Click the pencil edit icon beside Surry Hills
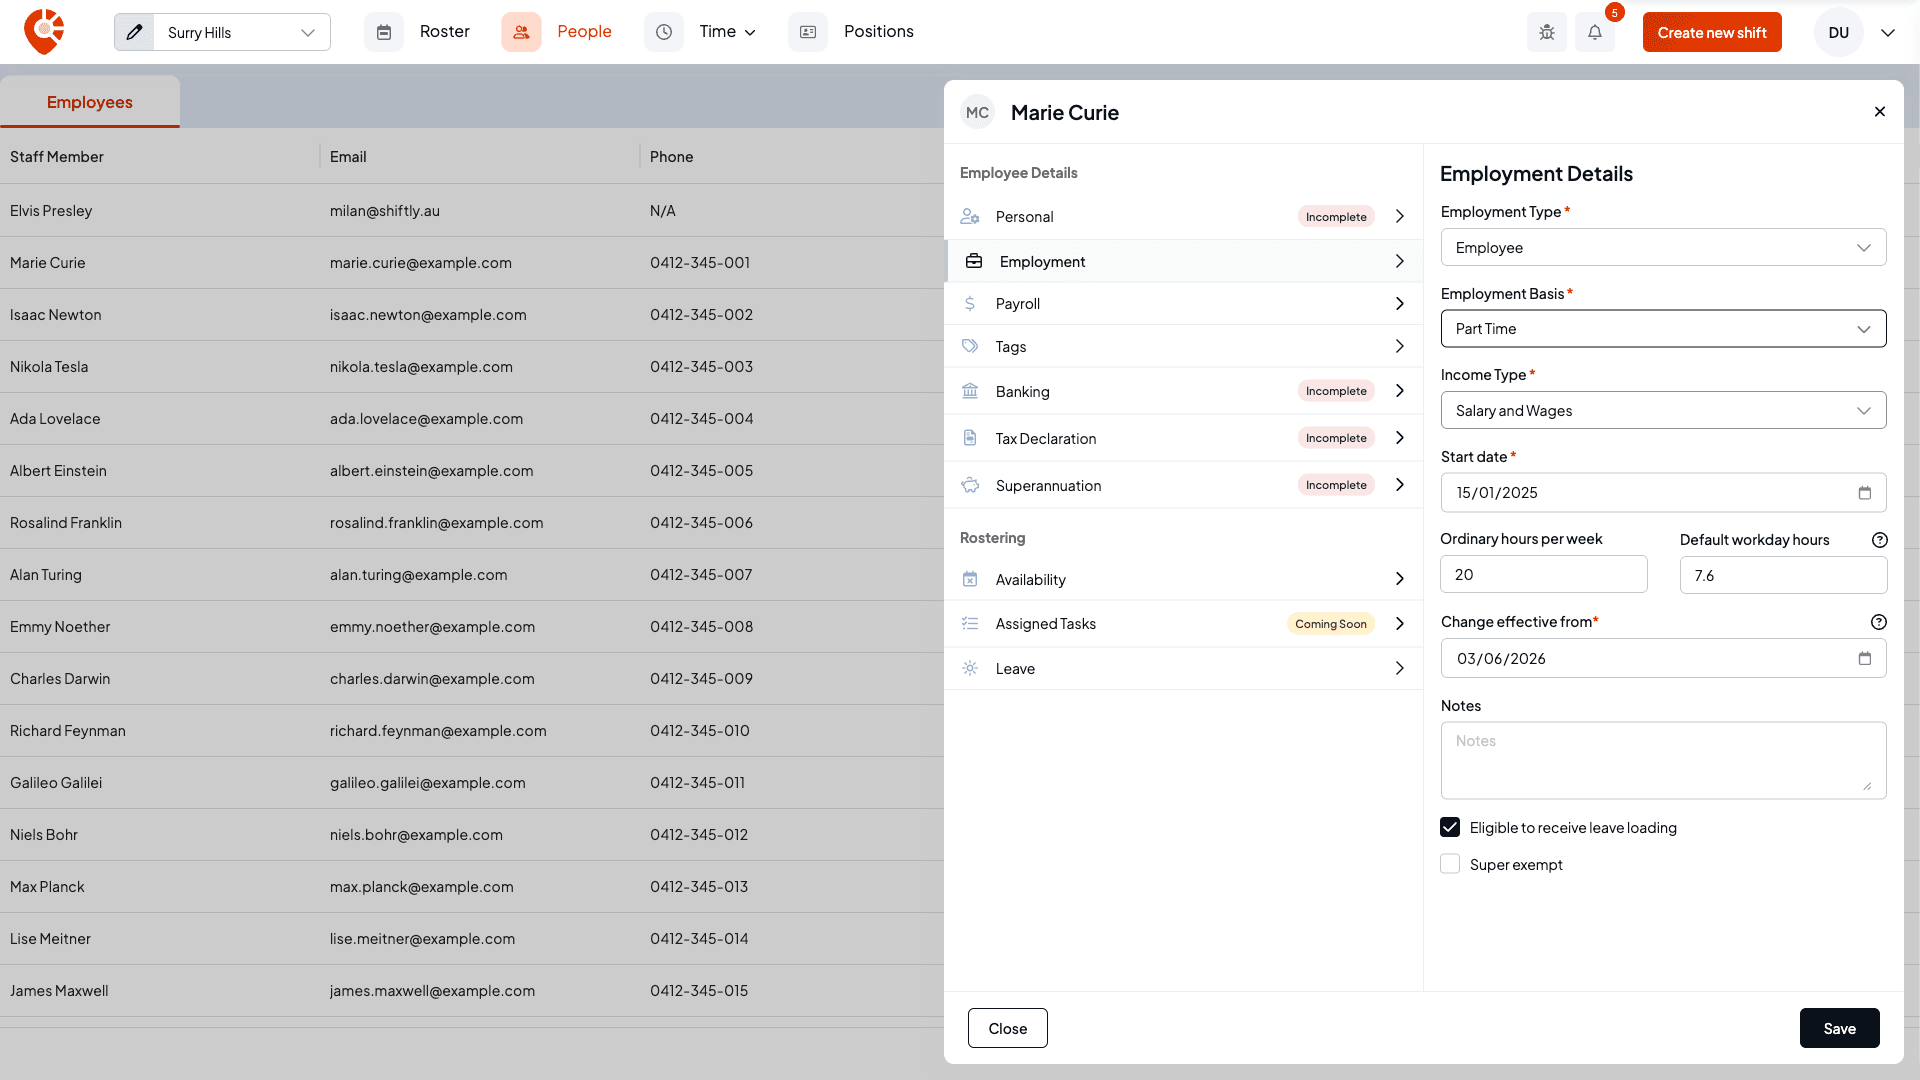 tap(134, 32)
